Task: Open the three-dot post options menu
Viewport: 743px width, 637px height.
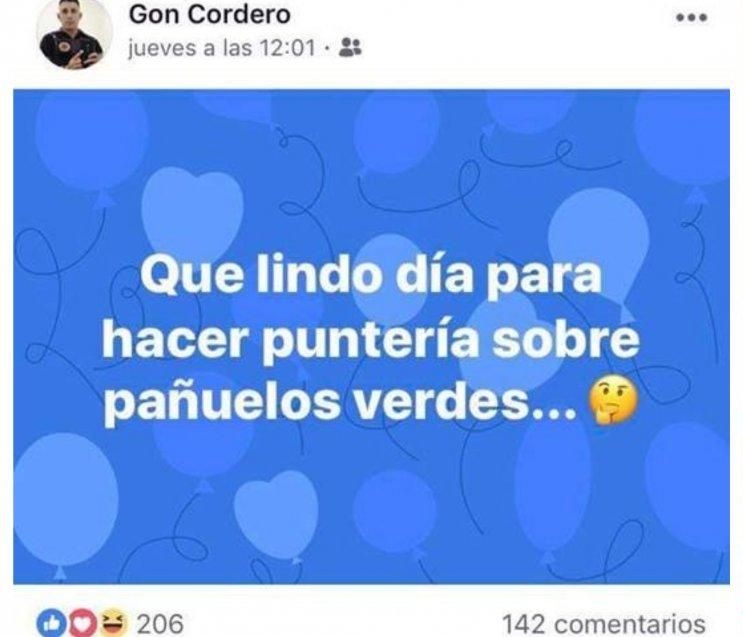Action: (x=692, y=18)
